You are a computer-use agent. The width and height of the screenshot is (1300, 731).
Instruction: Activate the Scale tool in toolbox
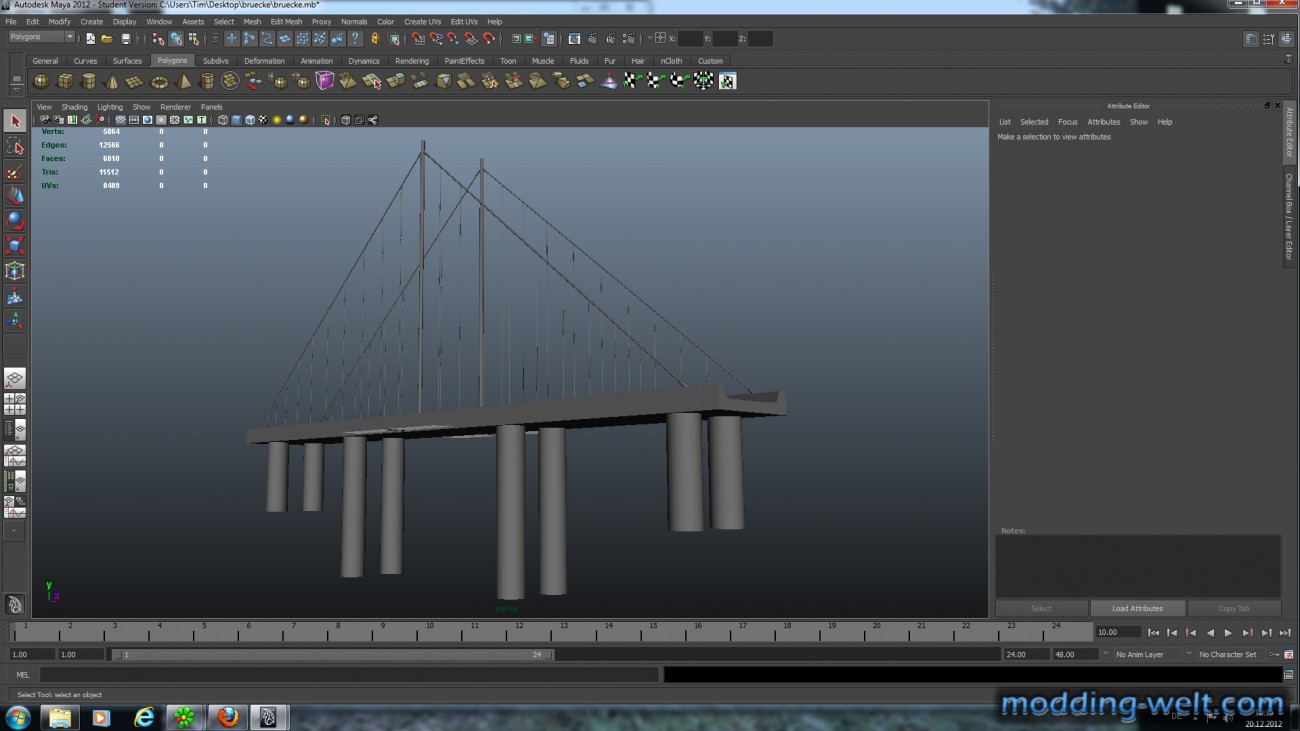[x=15, y=246]
